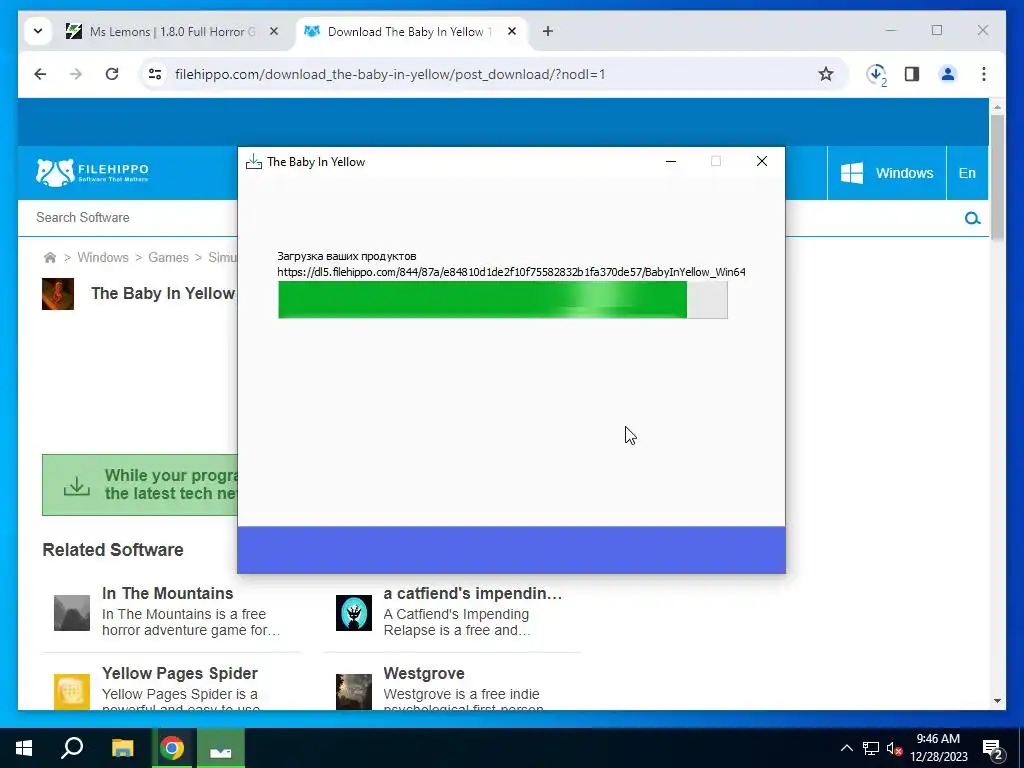Screen dimensions: 1024x768
Task: Open taskbar search magnifier
Action: tap(72, 748)
